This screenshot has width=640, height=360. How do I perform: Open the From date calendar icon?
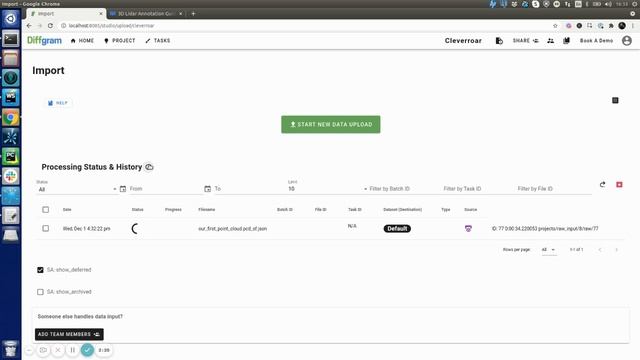pos(123,189)
